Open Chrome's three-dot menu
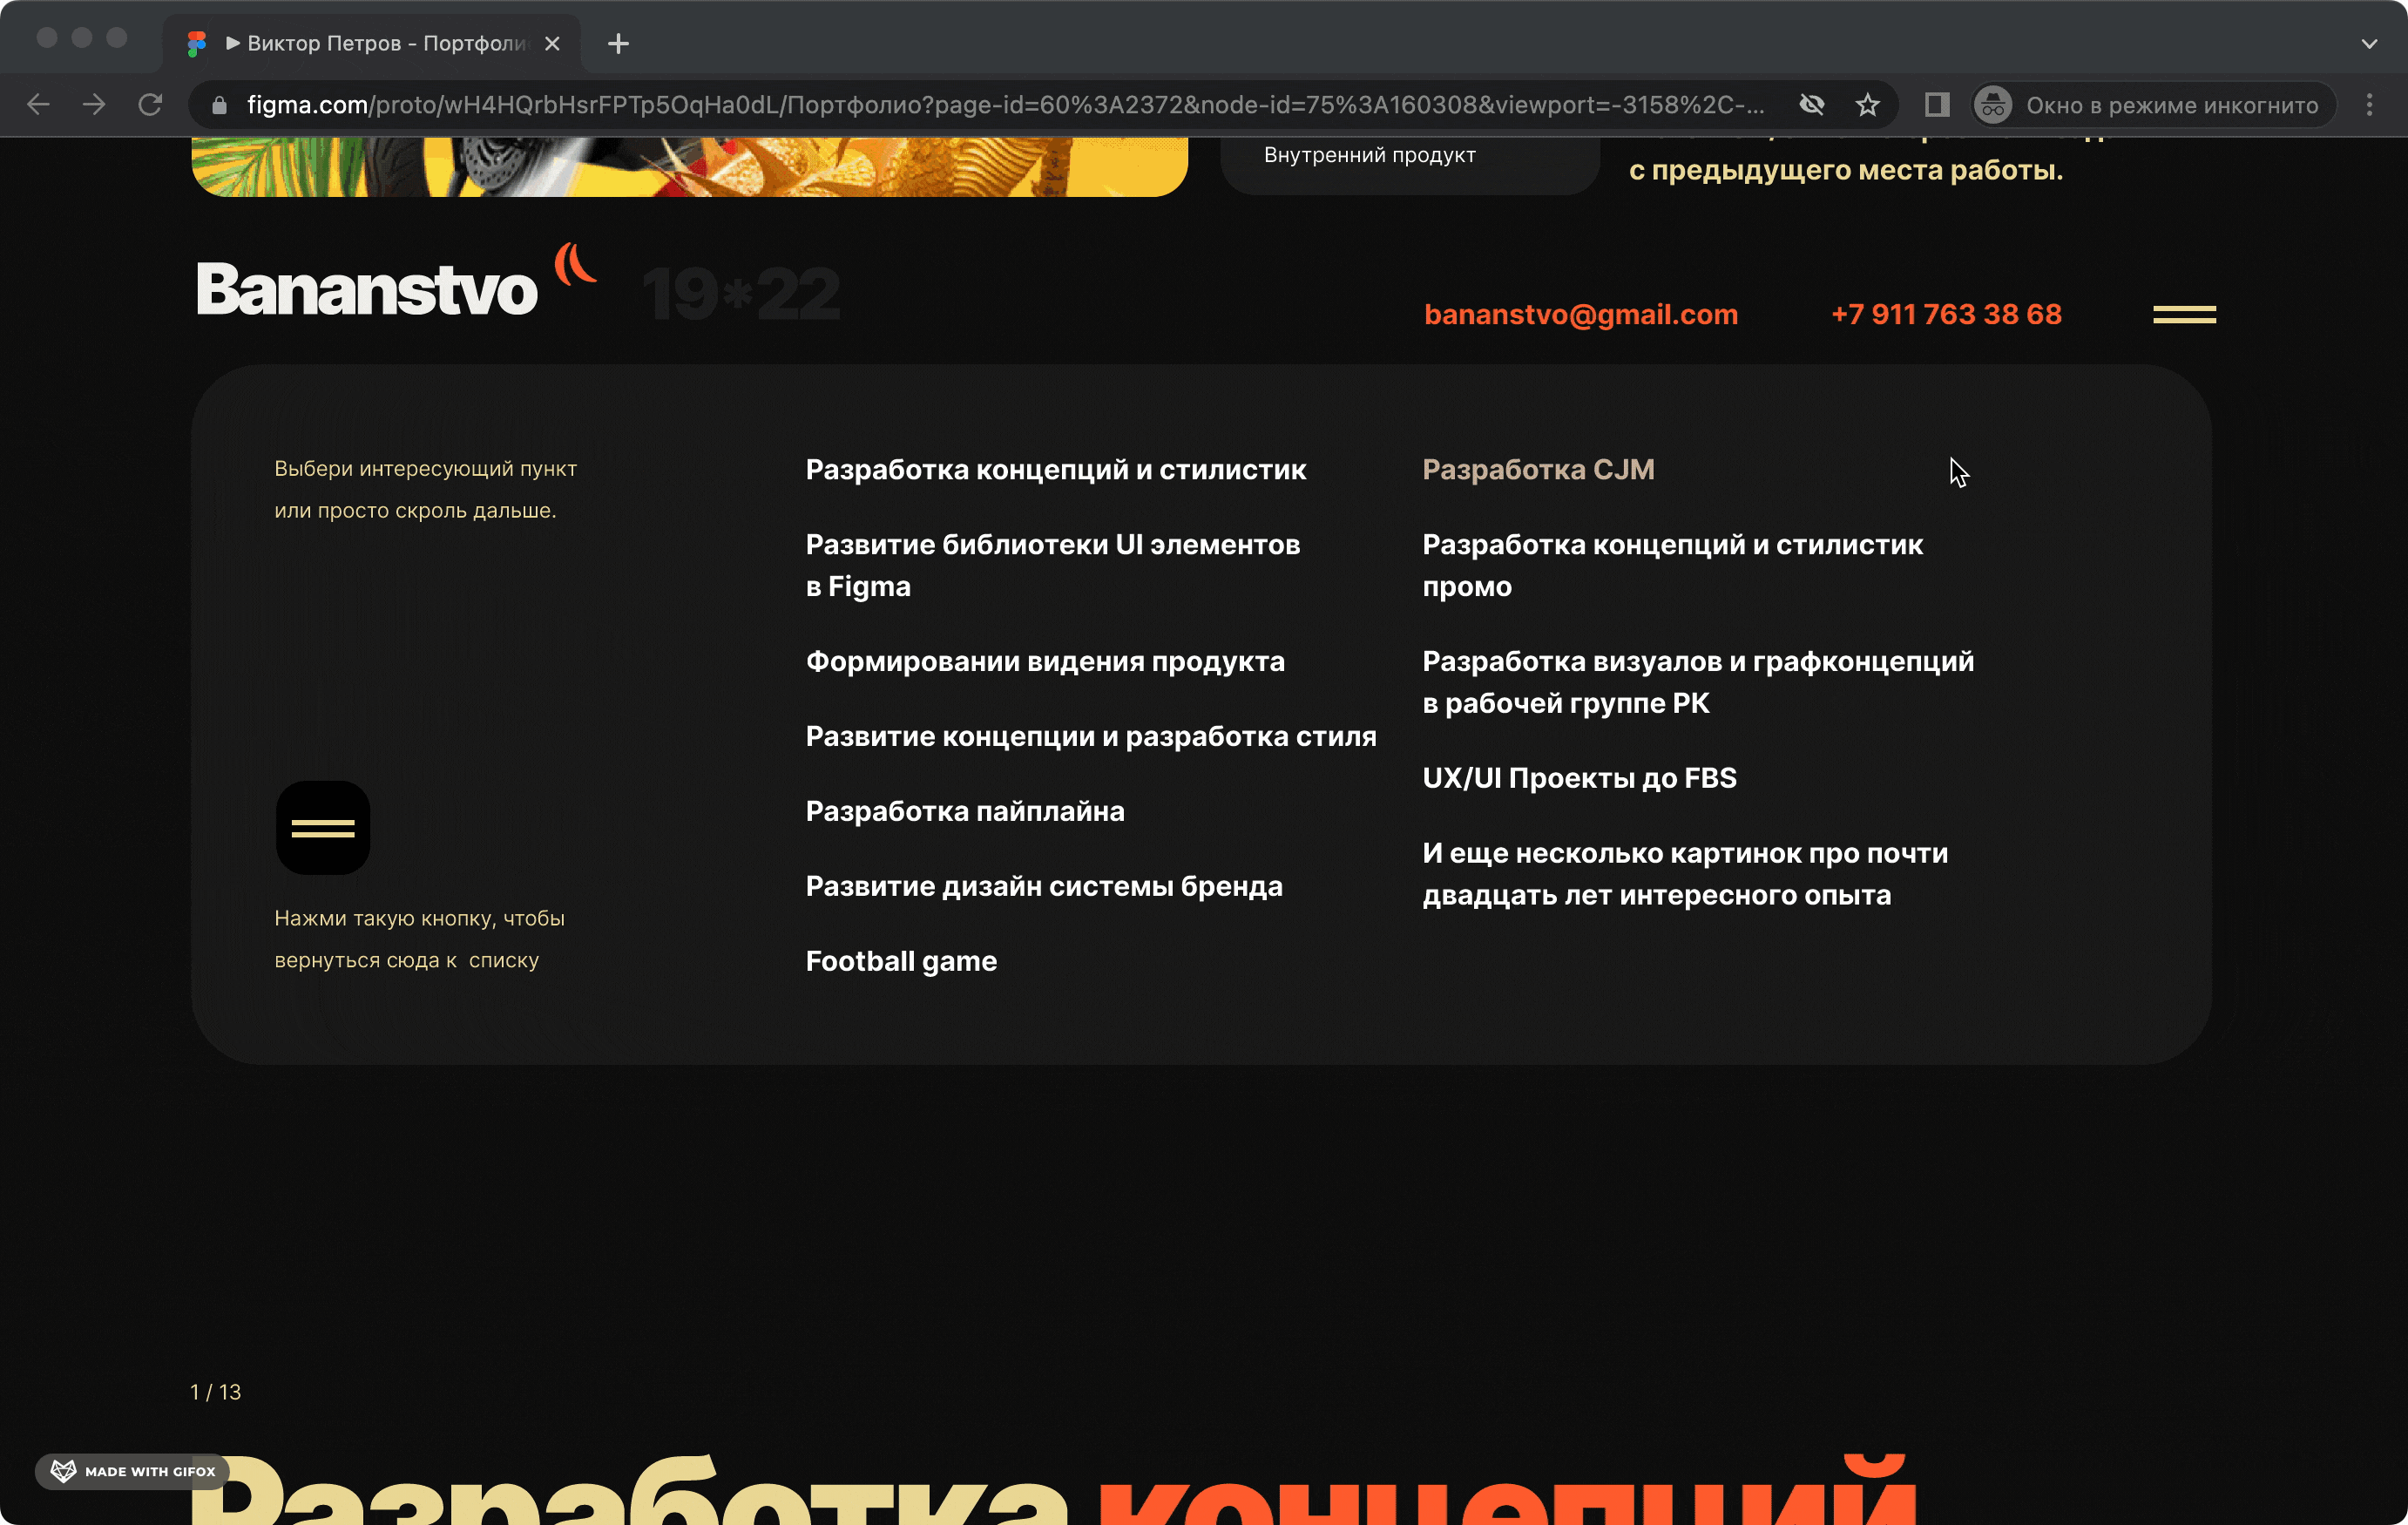 [x=2369, y=105]
